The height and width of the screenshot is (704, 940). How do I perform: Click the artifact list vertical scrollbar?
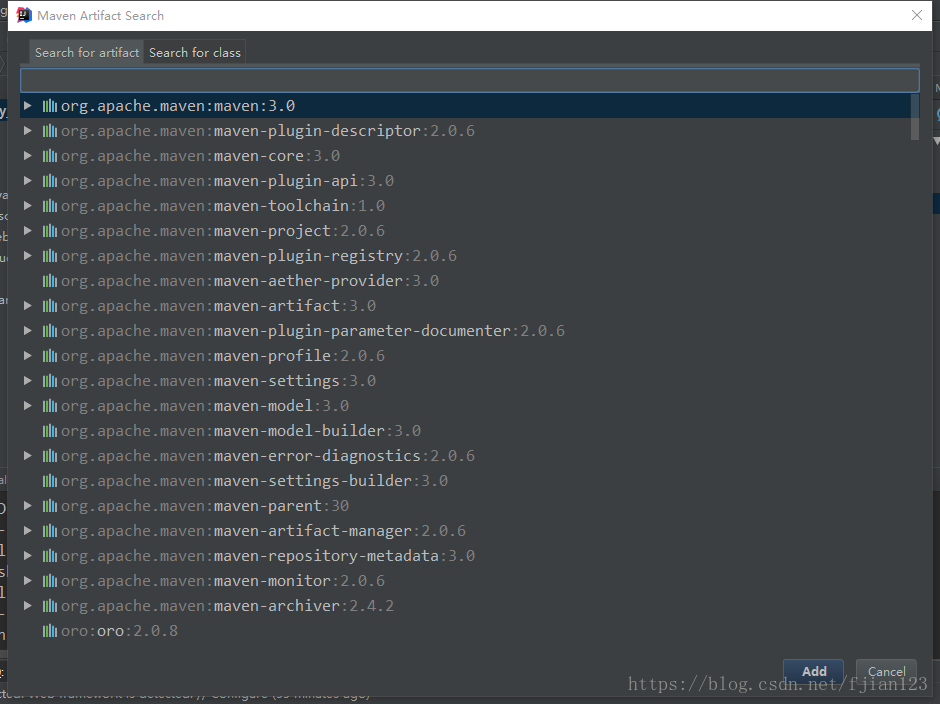(x=915, y=117)
